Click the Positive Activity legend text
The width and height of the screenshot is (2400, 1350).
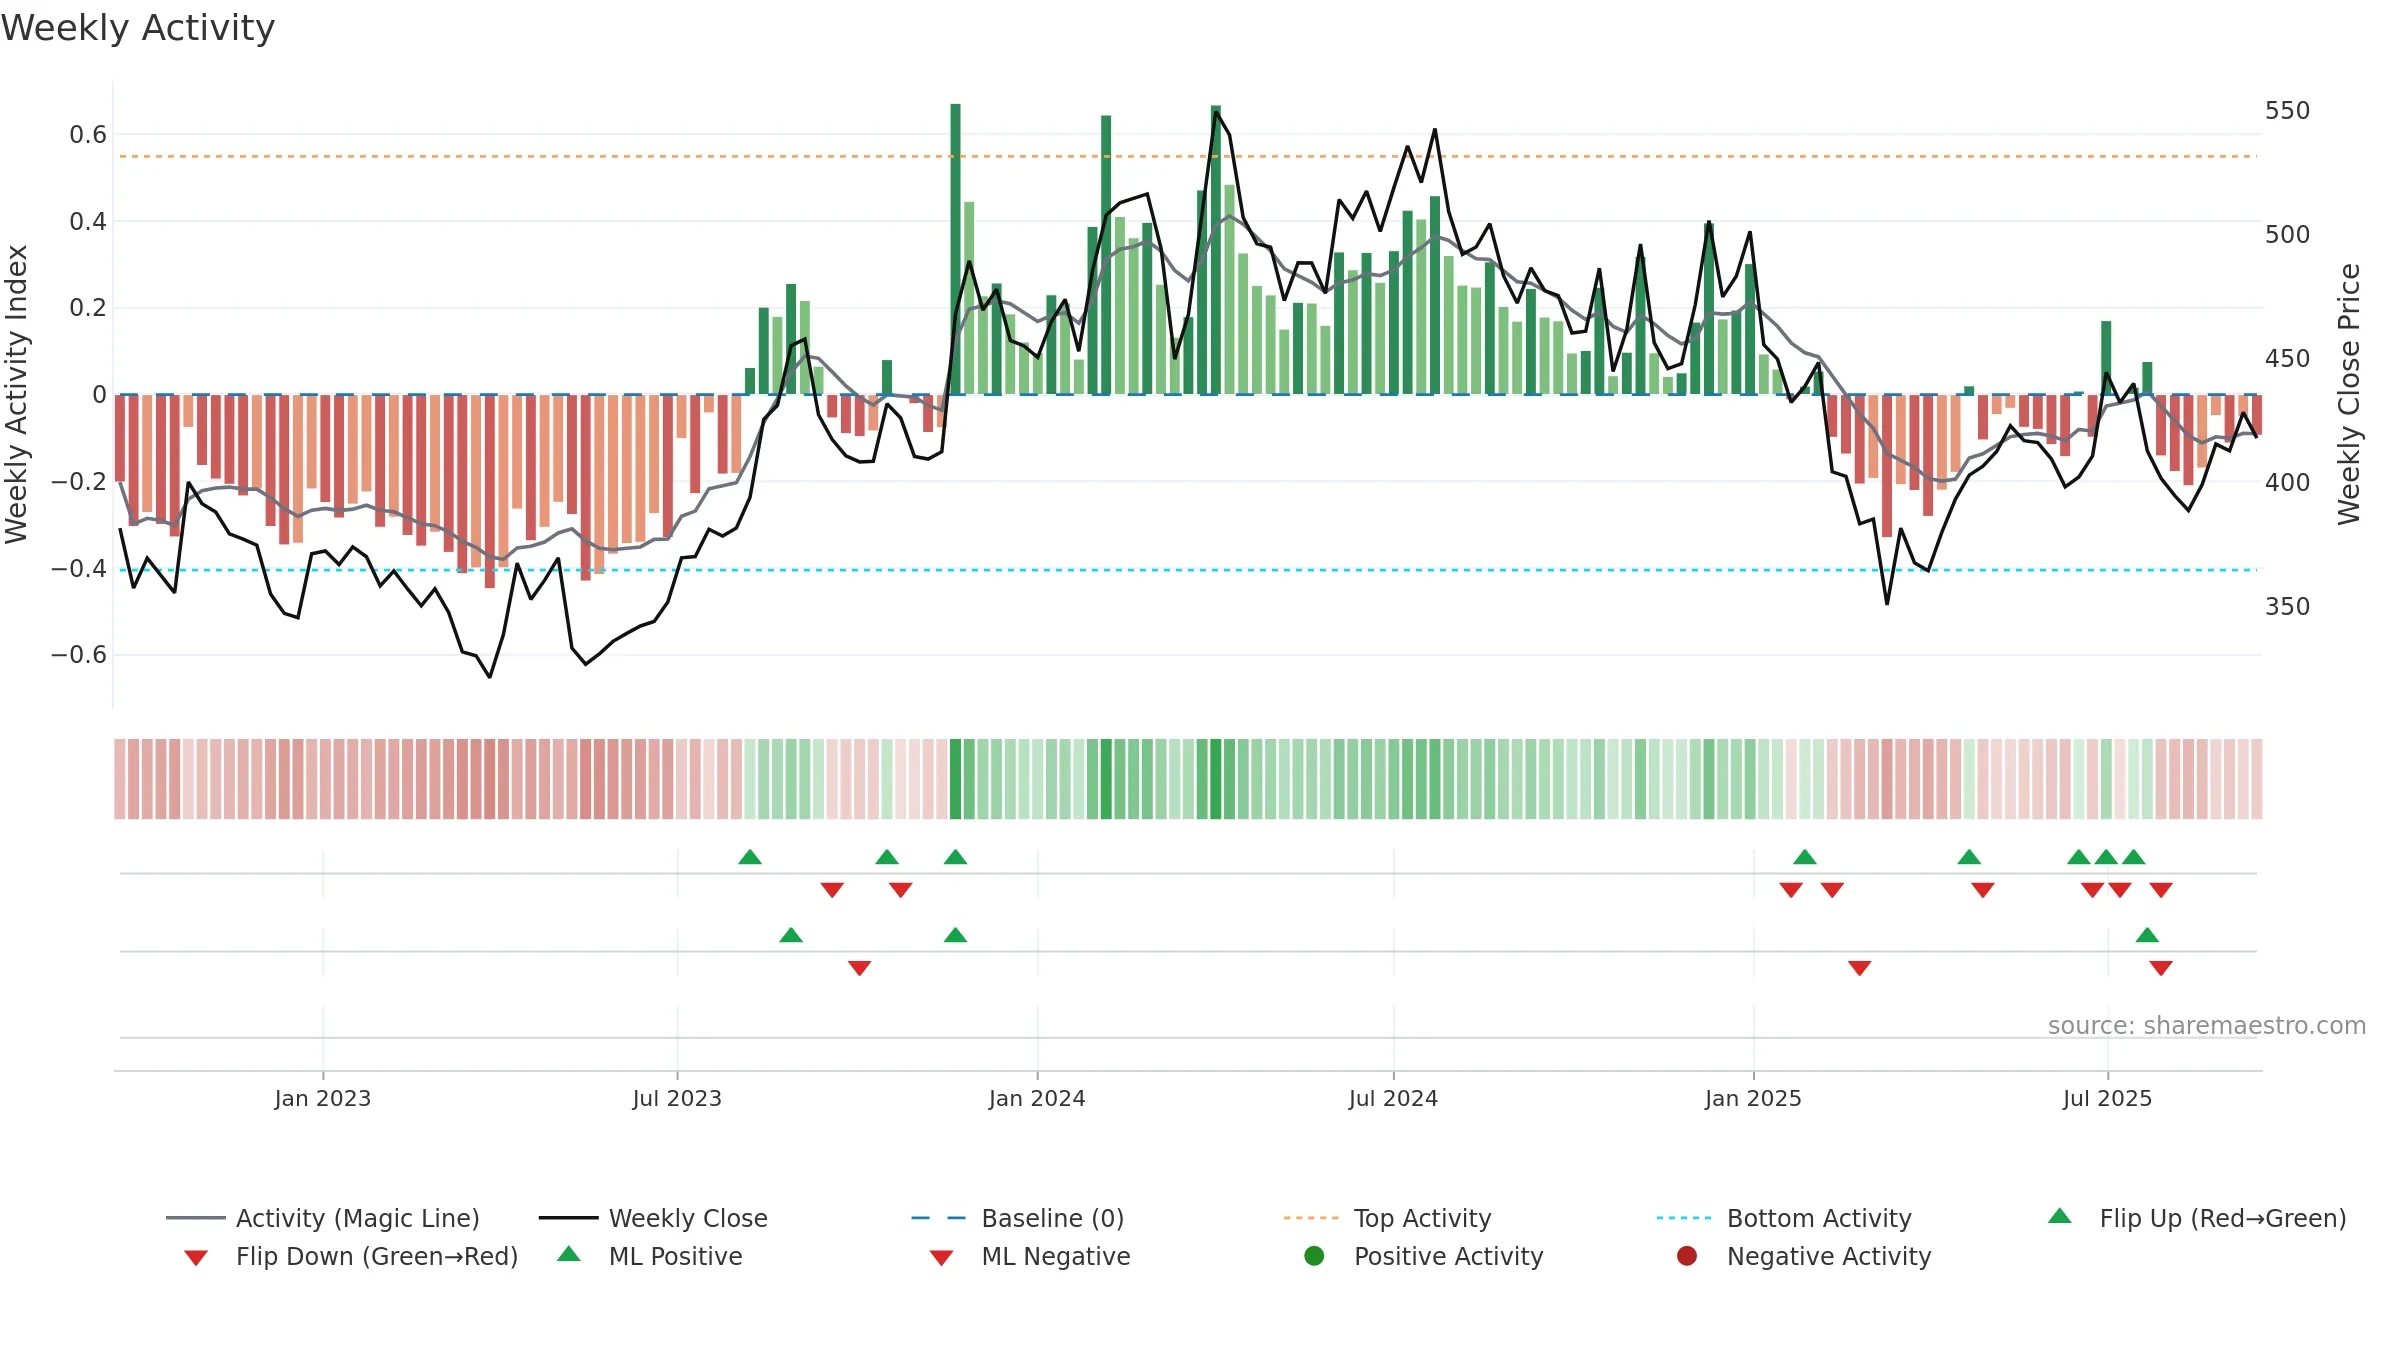coord(1449,1256)
